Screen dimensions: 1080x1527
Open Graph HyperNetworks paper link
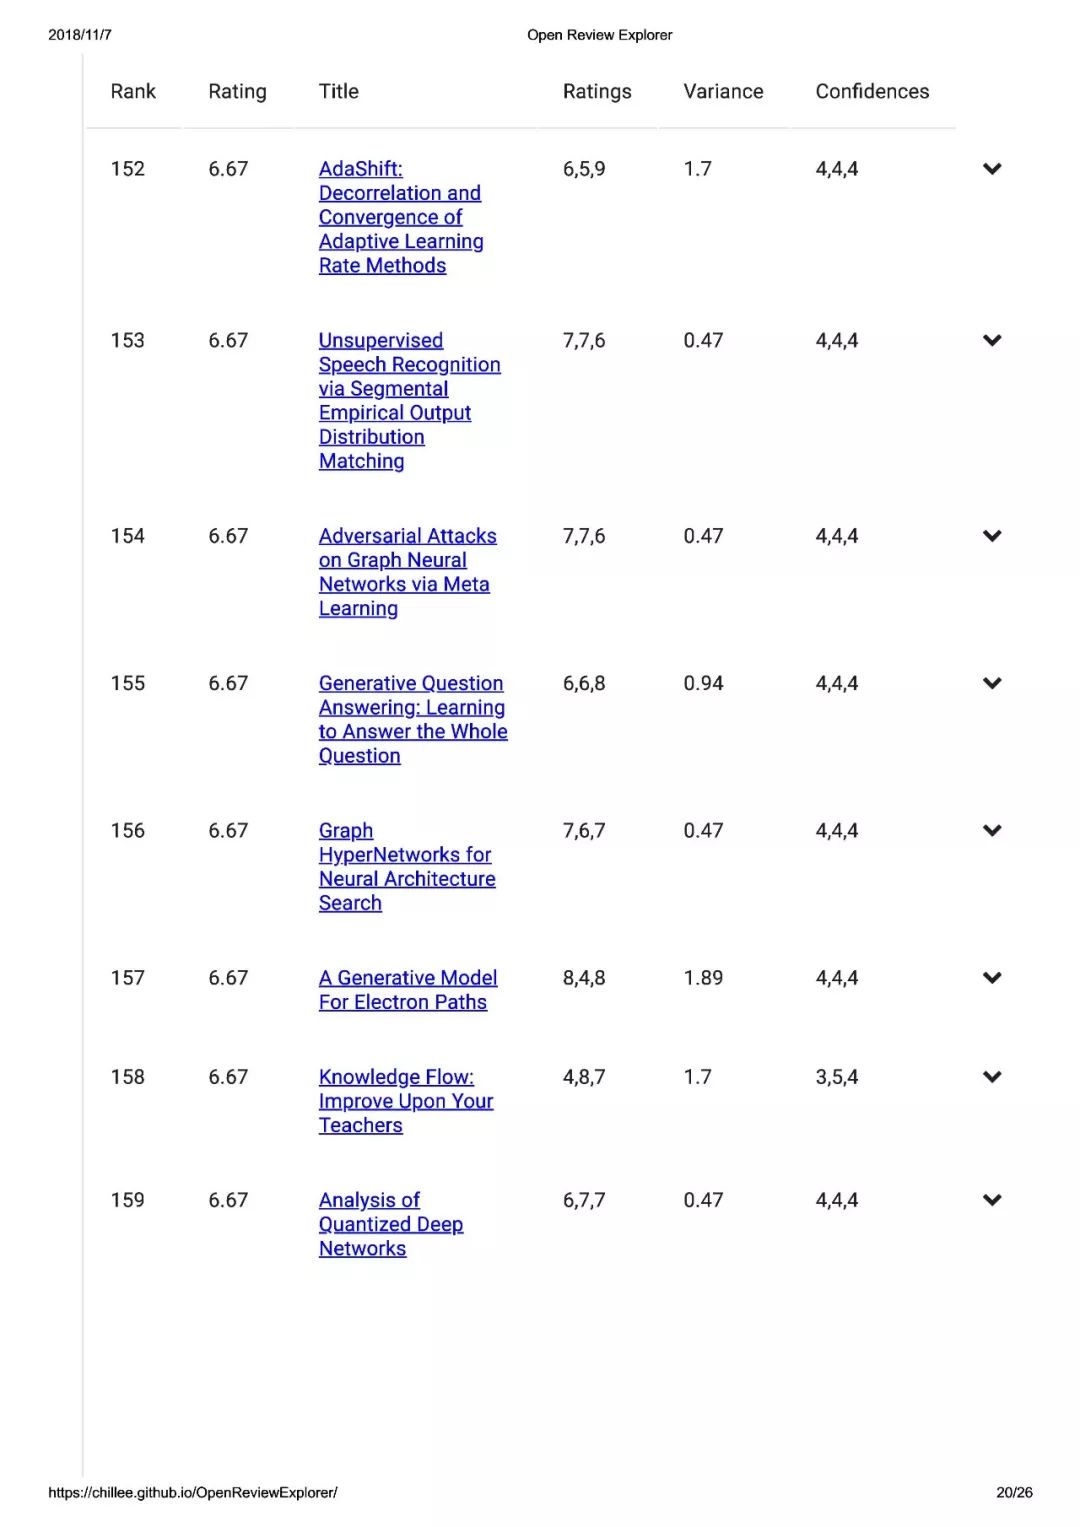click(x=407, y=867)
